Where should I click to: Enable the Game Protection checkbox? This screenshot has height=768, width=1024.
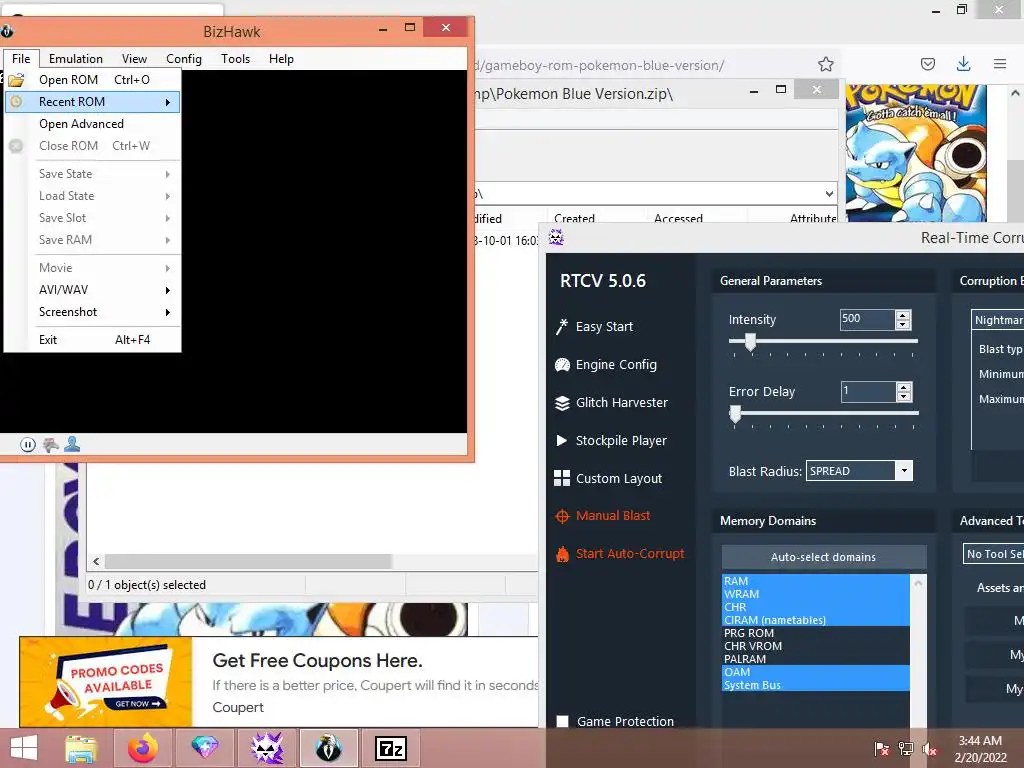[562, 722]
